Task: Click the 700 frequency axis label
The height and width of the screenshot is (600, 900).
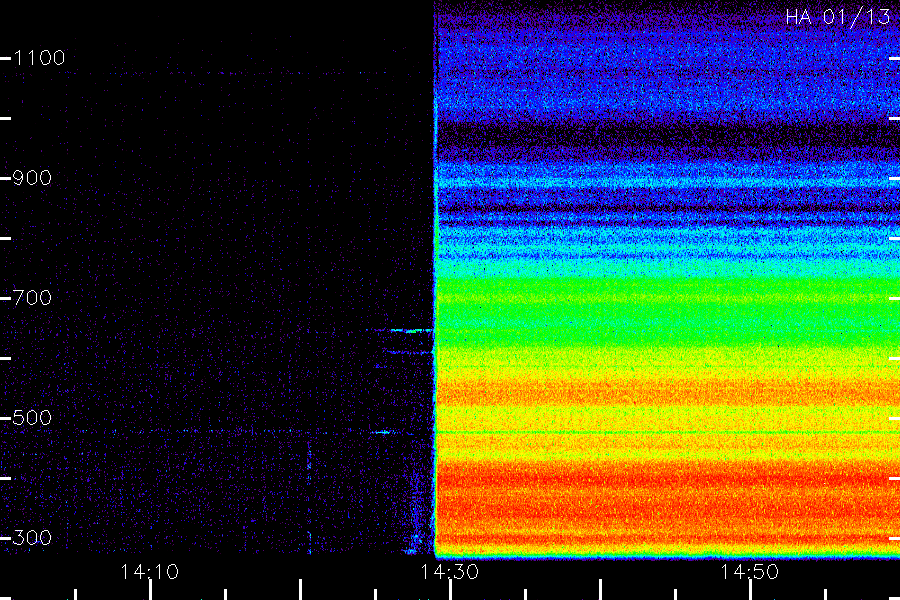Action: coord(32,298)
